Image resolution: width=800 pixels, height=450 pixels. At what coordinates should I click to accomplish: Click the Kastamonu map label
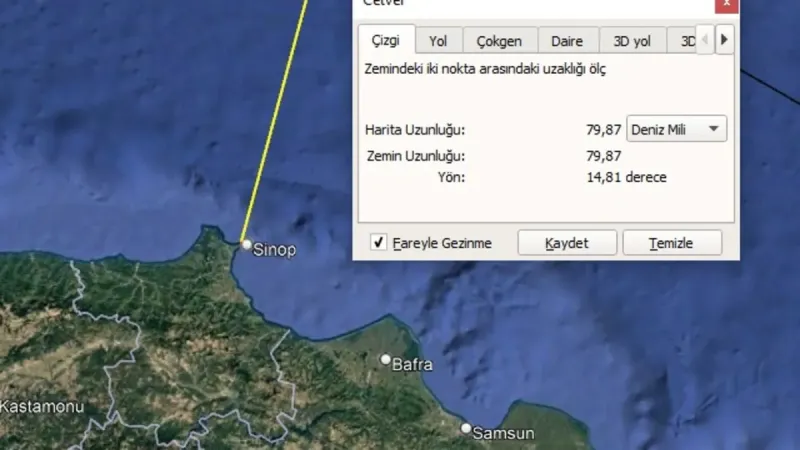point(42,407)
